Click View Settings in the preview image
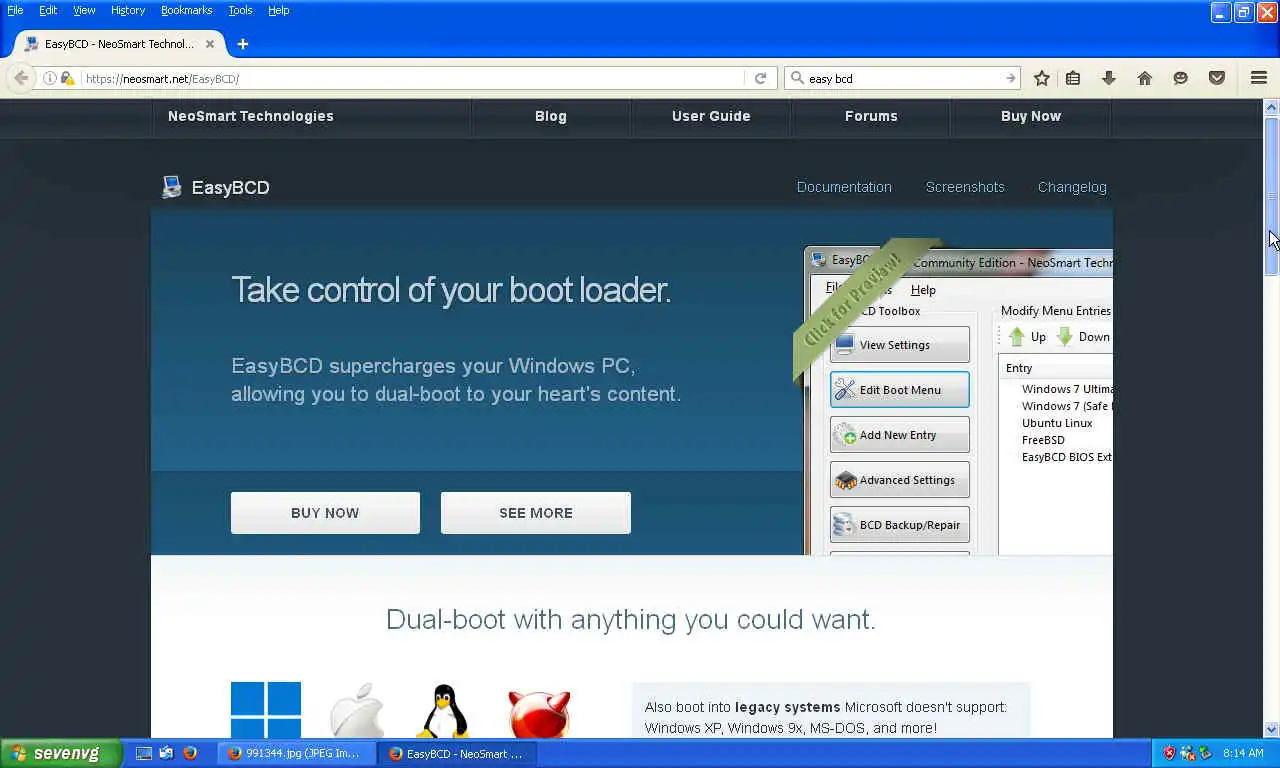The image size is (1280, 768). point(900,345)
